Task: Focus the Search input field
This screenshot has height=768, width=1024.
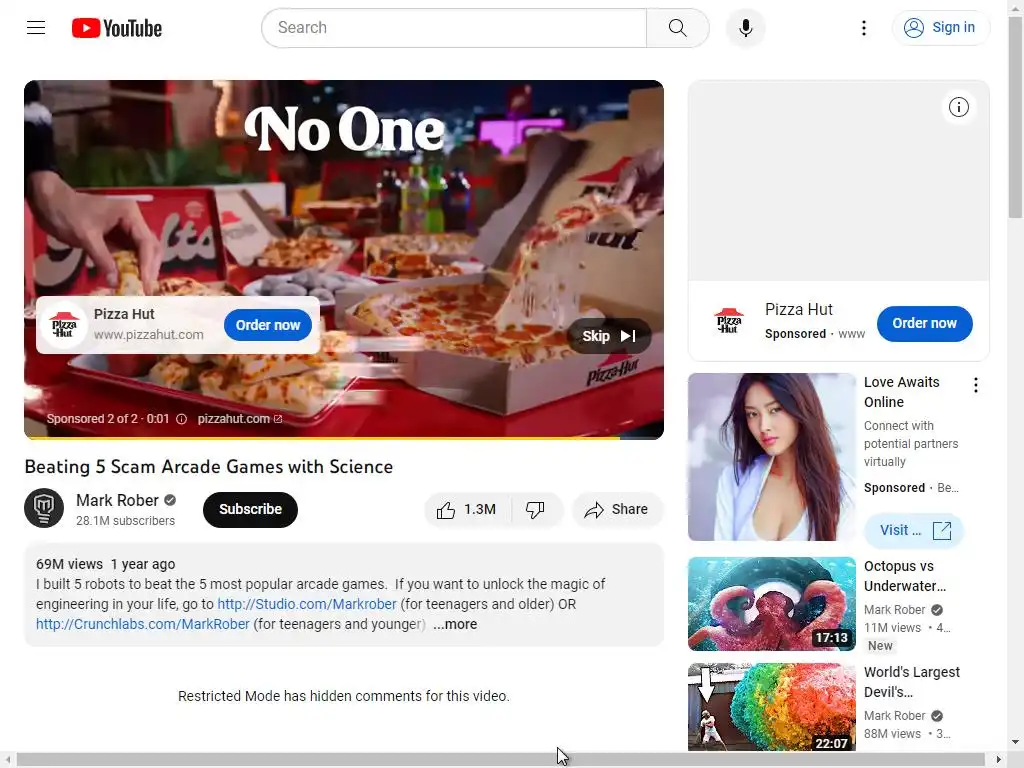Action: point(454,27)
